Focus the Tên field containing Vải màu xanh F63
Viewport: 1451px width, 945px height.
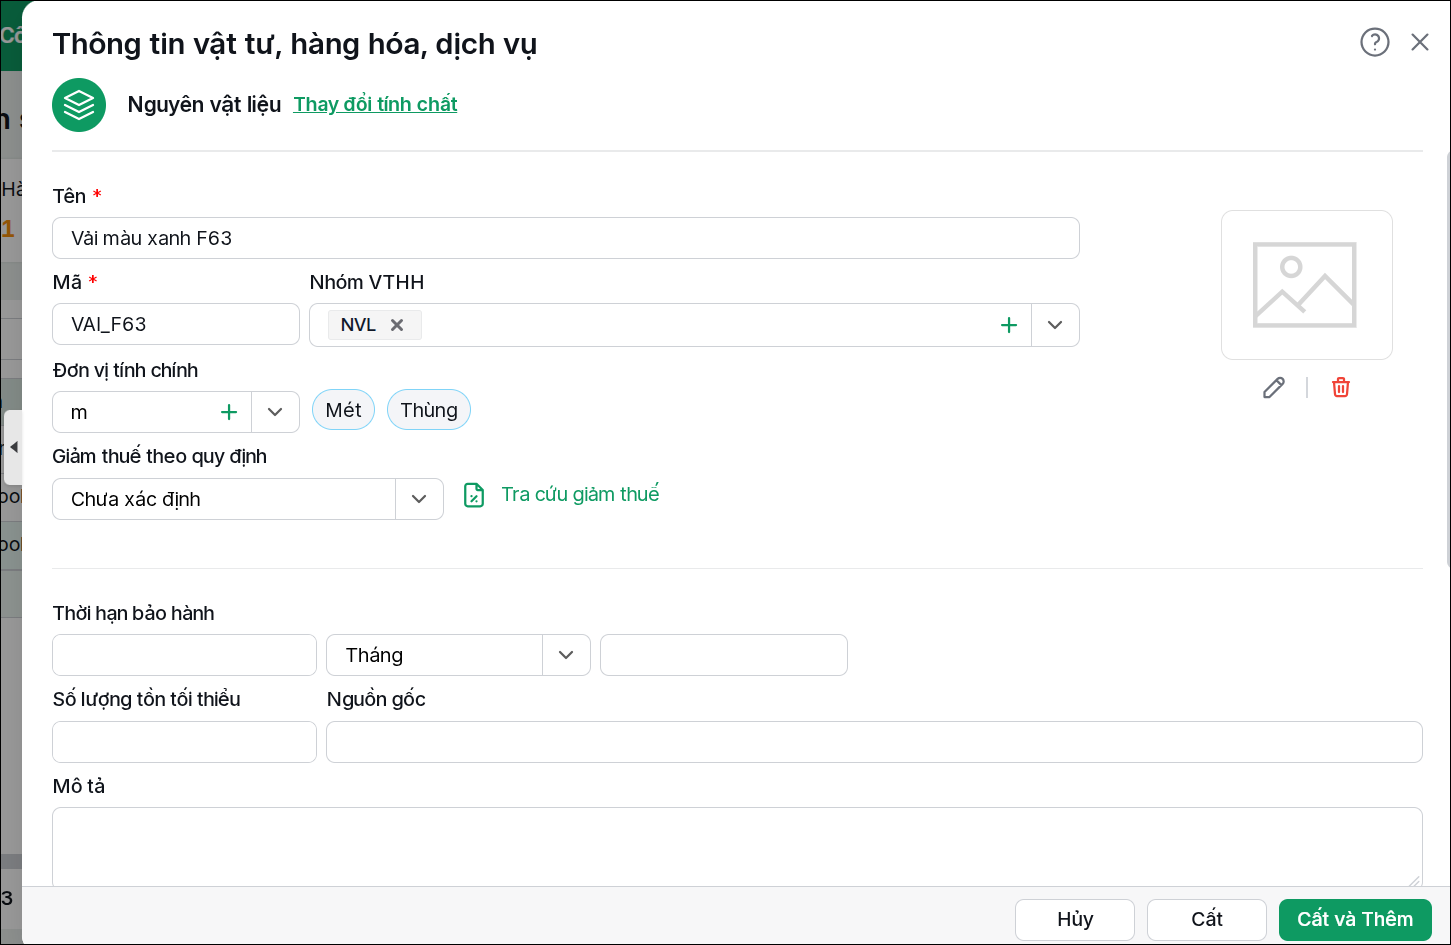click(566, 238)
